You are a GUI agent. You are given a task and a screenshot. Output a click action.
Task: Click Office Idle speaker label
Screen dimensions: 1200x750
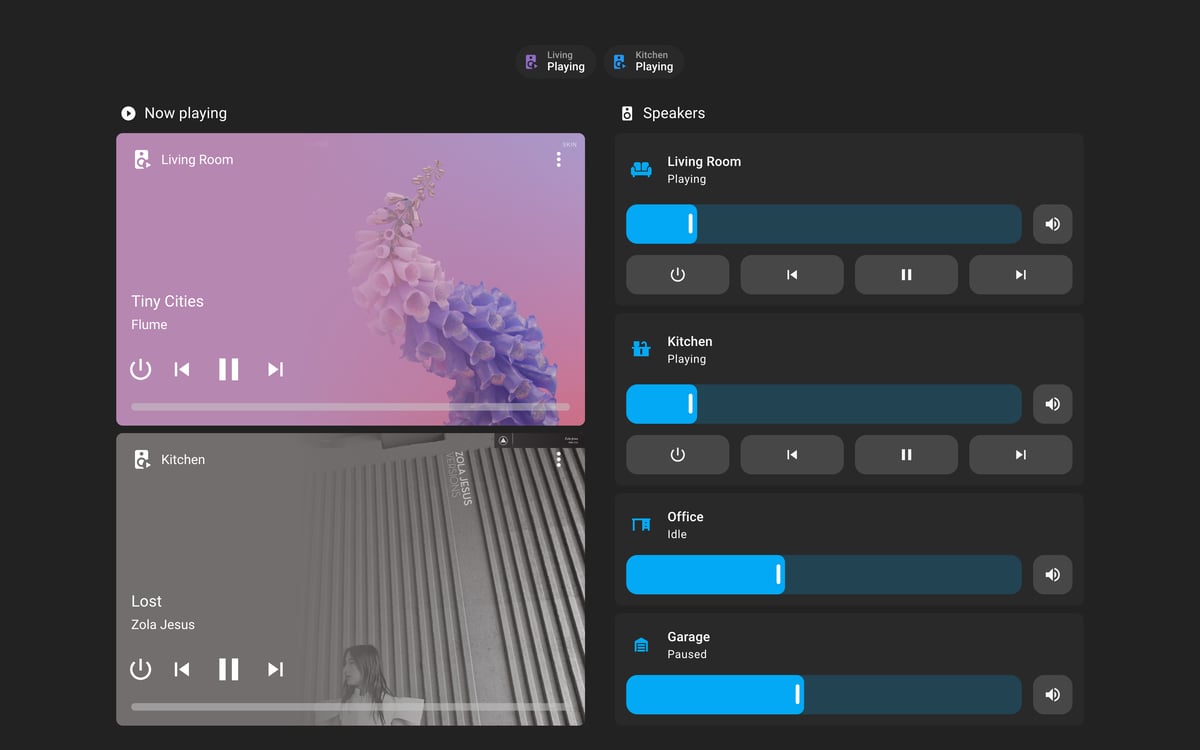tap(685, 525)
